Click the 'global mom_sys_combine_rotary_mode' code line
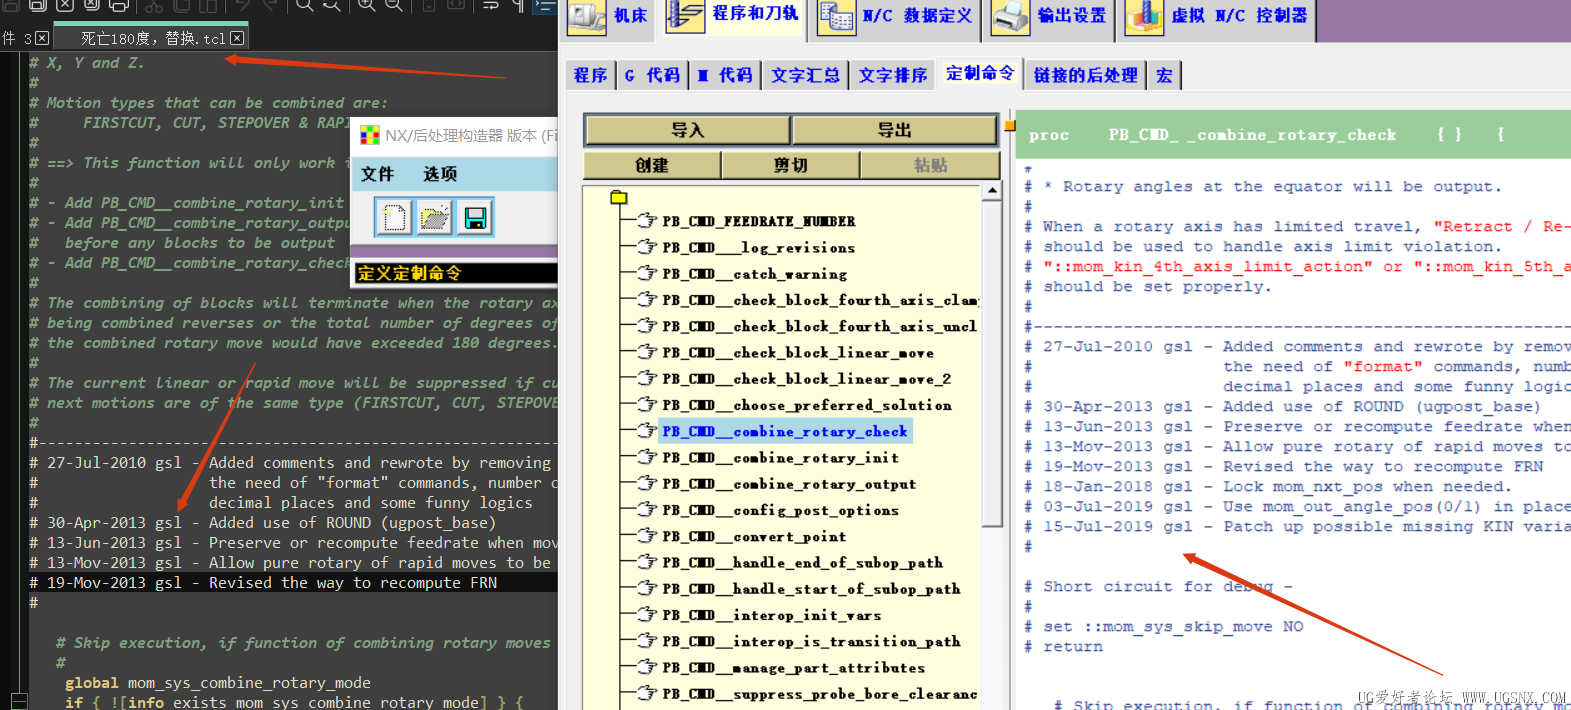 pyautogui.click(x=218, y=682)
